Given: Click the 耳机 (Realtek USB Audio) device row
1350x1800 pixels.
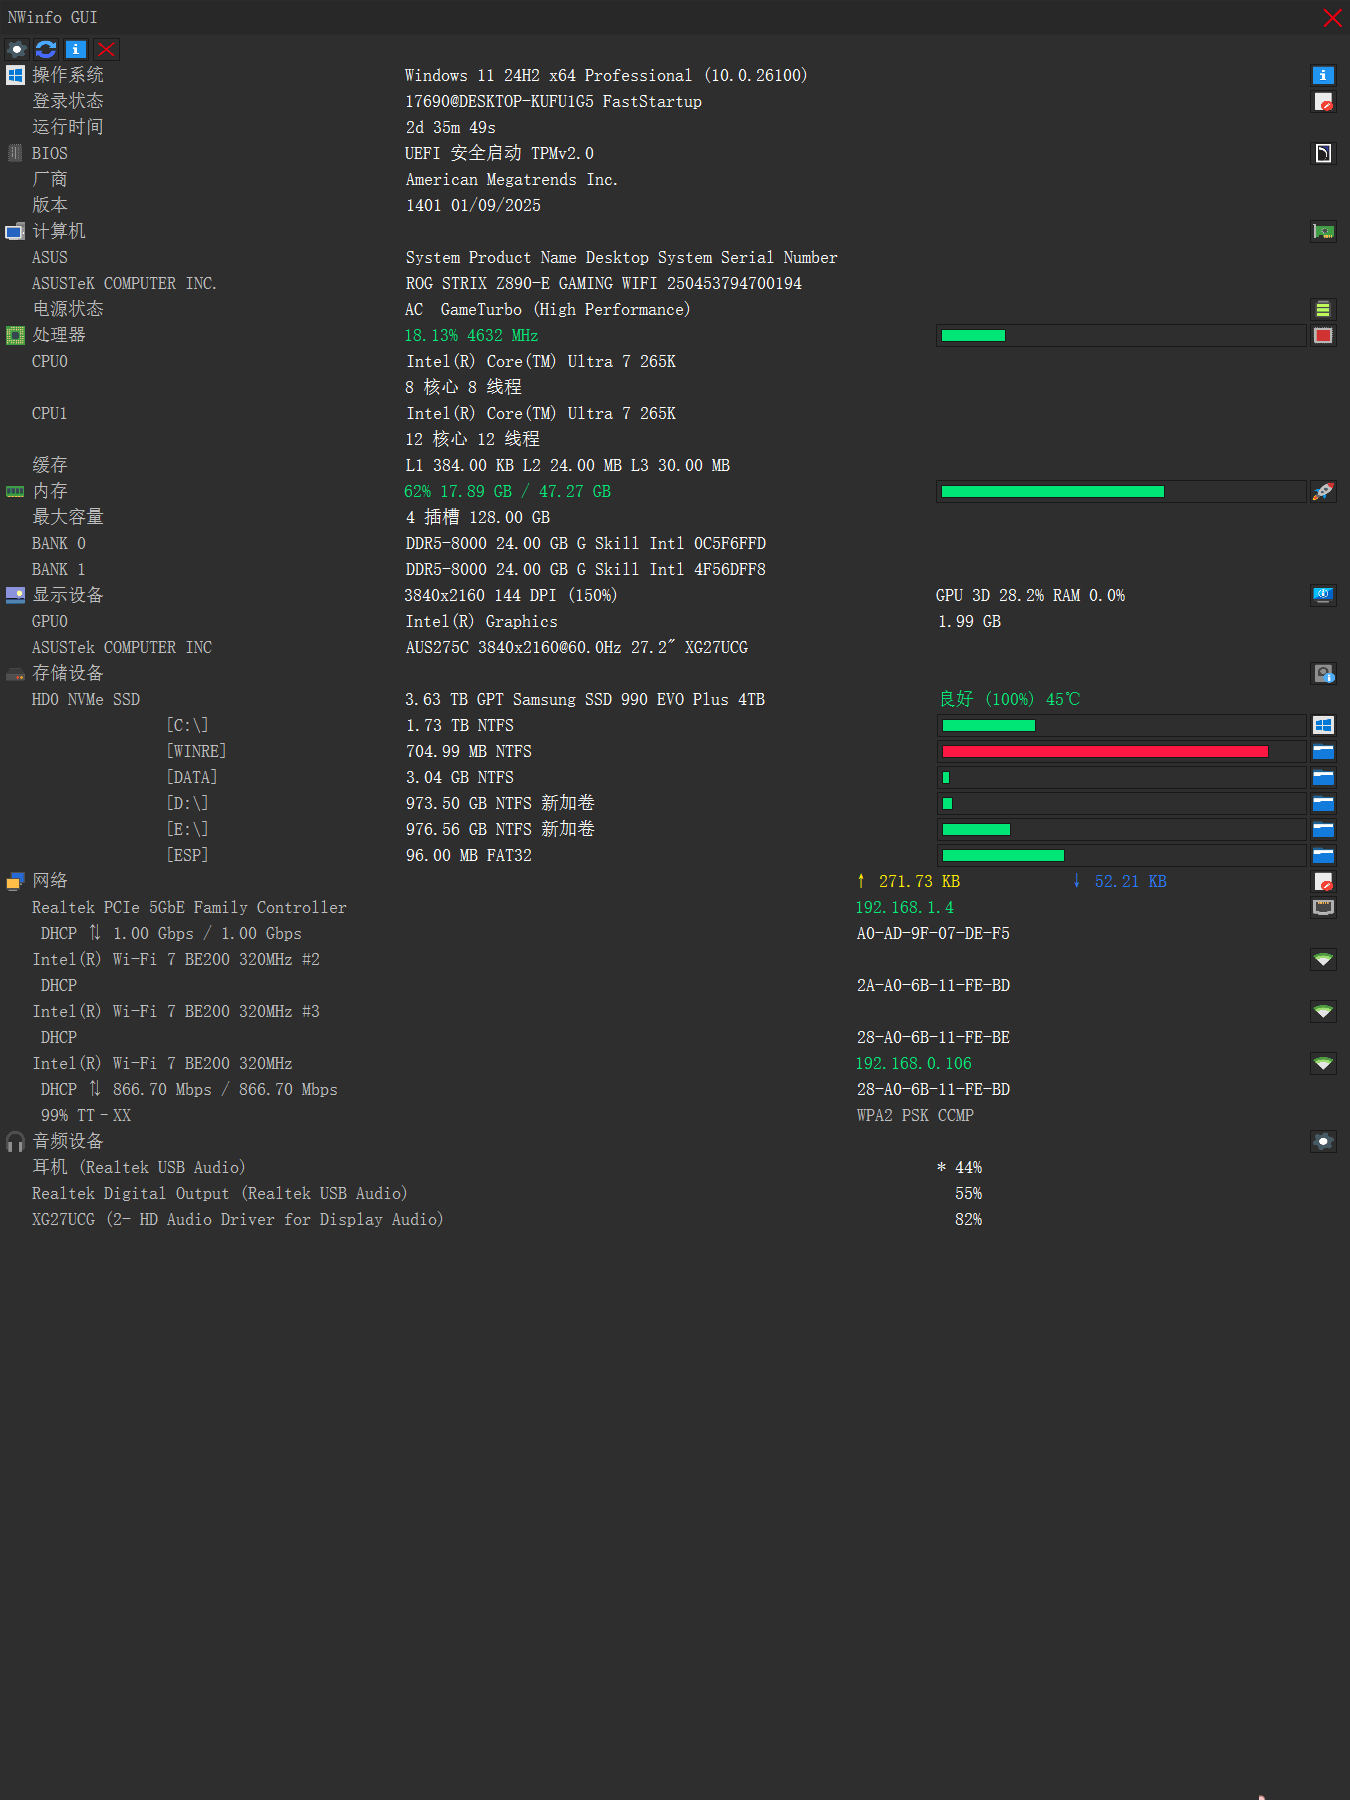Looking at the screenshot, I should (x=139, y=1167).
